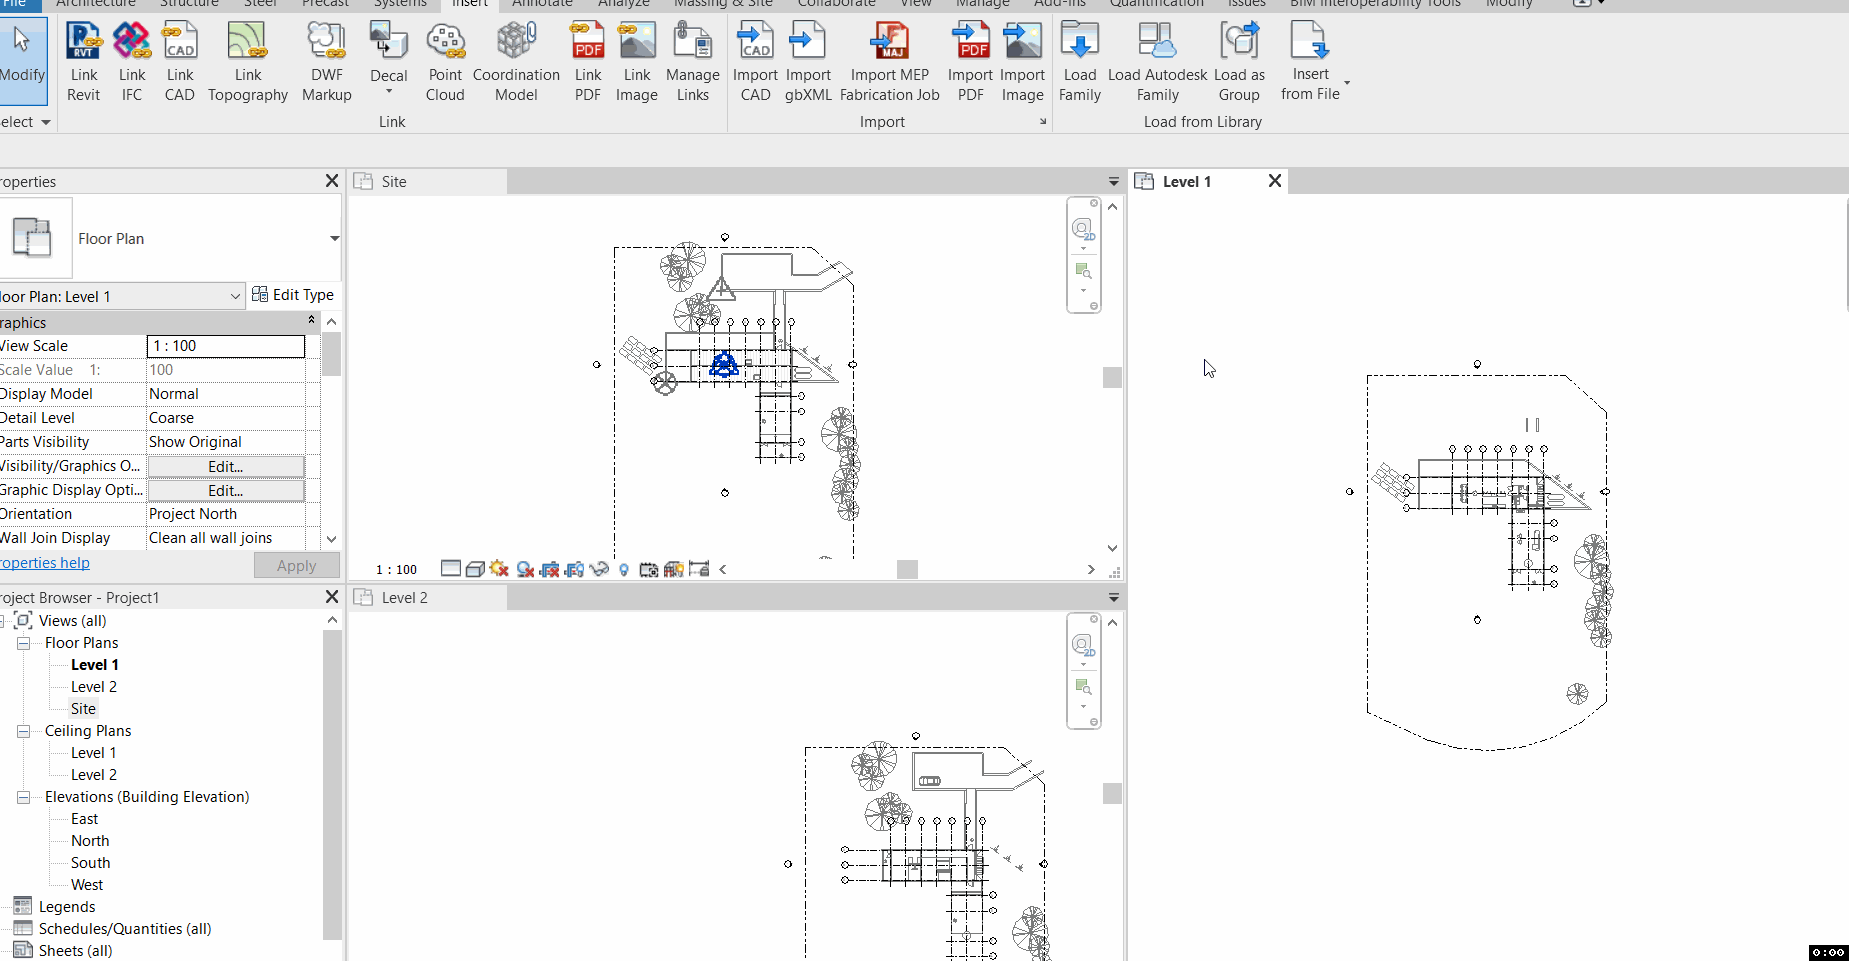Toggle the Crop View in the Site viewport
1849x961 pixels.
click(x=550, y=569)
